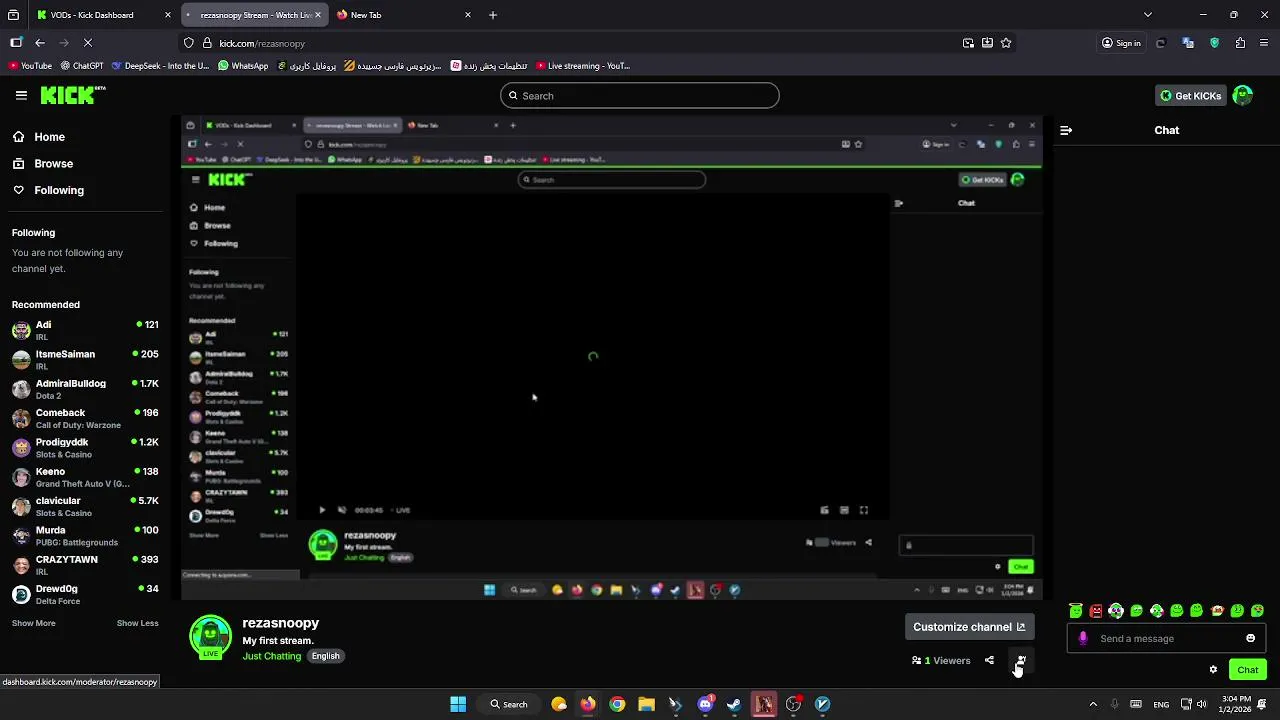
Task: Open Firefox extensions puzzle icon
Action: coord(1240,43)
